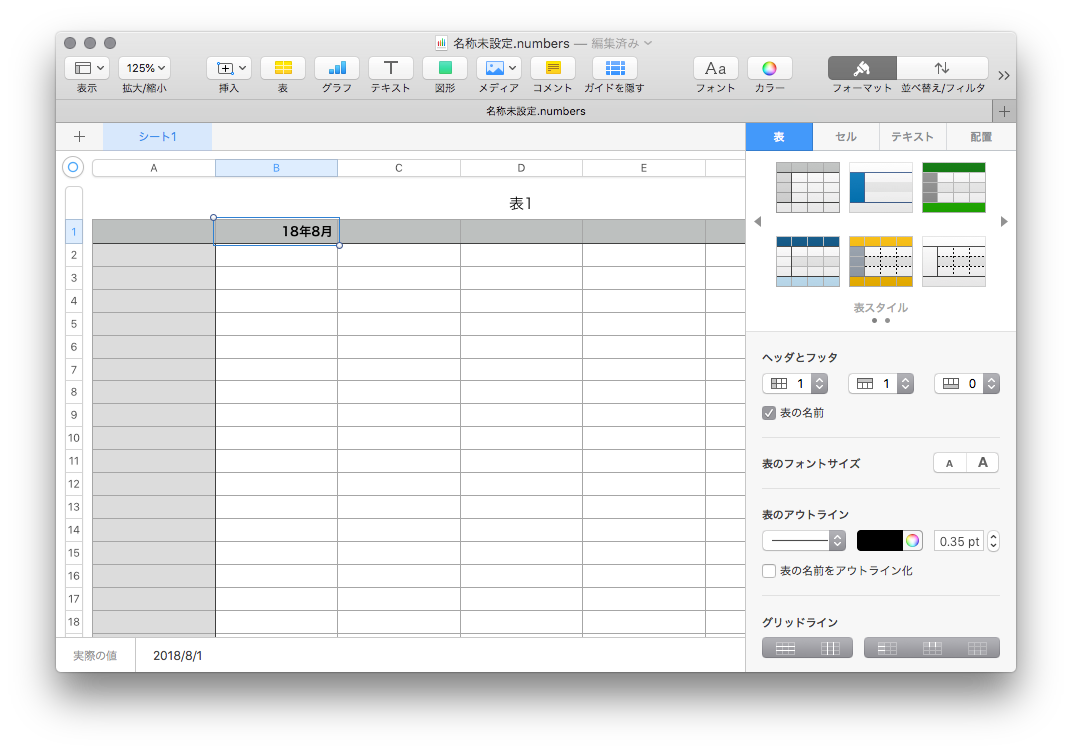The image size is (1072, 752).
Task: Toggle the horizontal gridlines button under グリッドライン
Action: [x=785, y=648]
